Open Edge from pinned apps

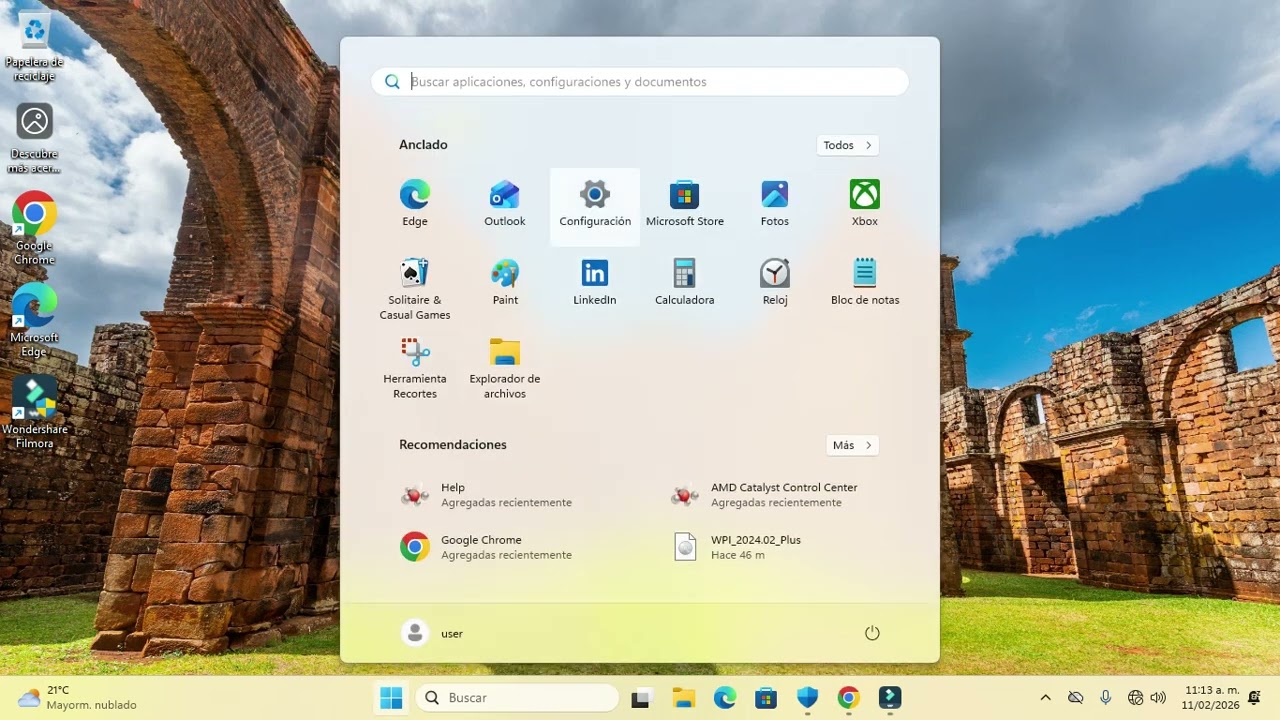tap(414, 205)
